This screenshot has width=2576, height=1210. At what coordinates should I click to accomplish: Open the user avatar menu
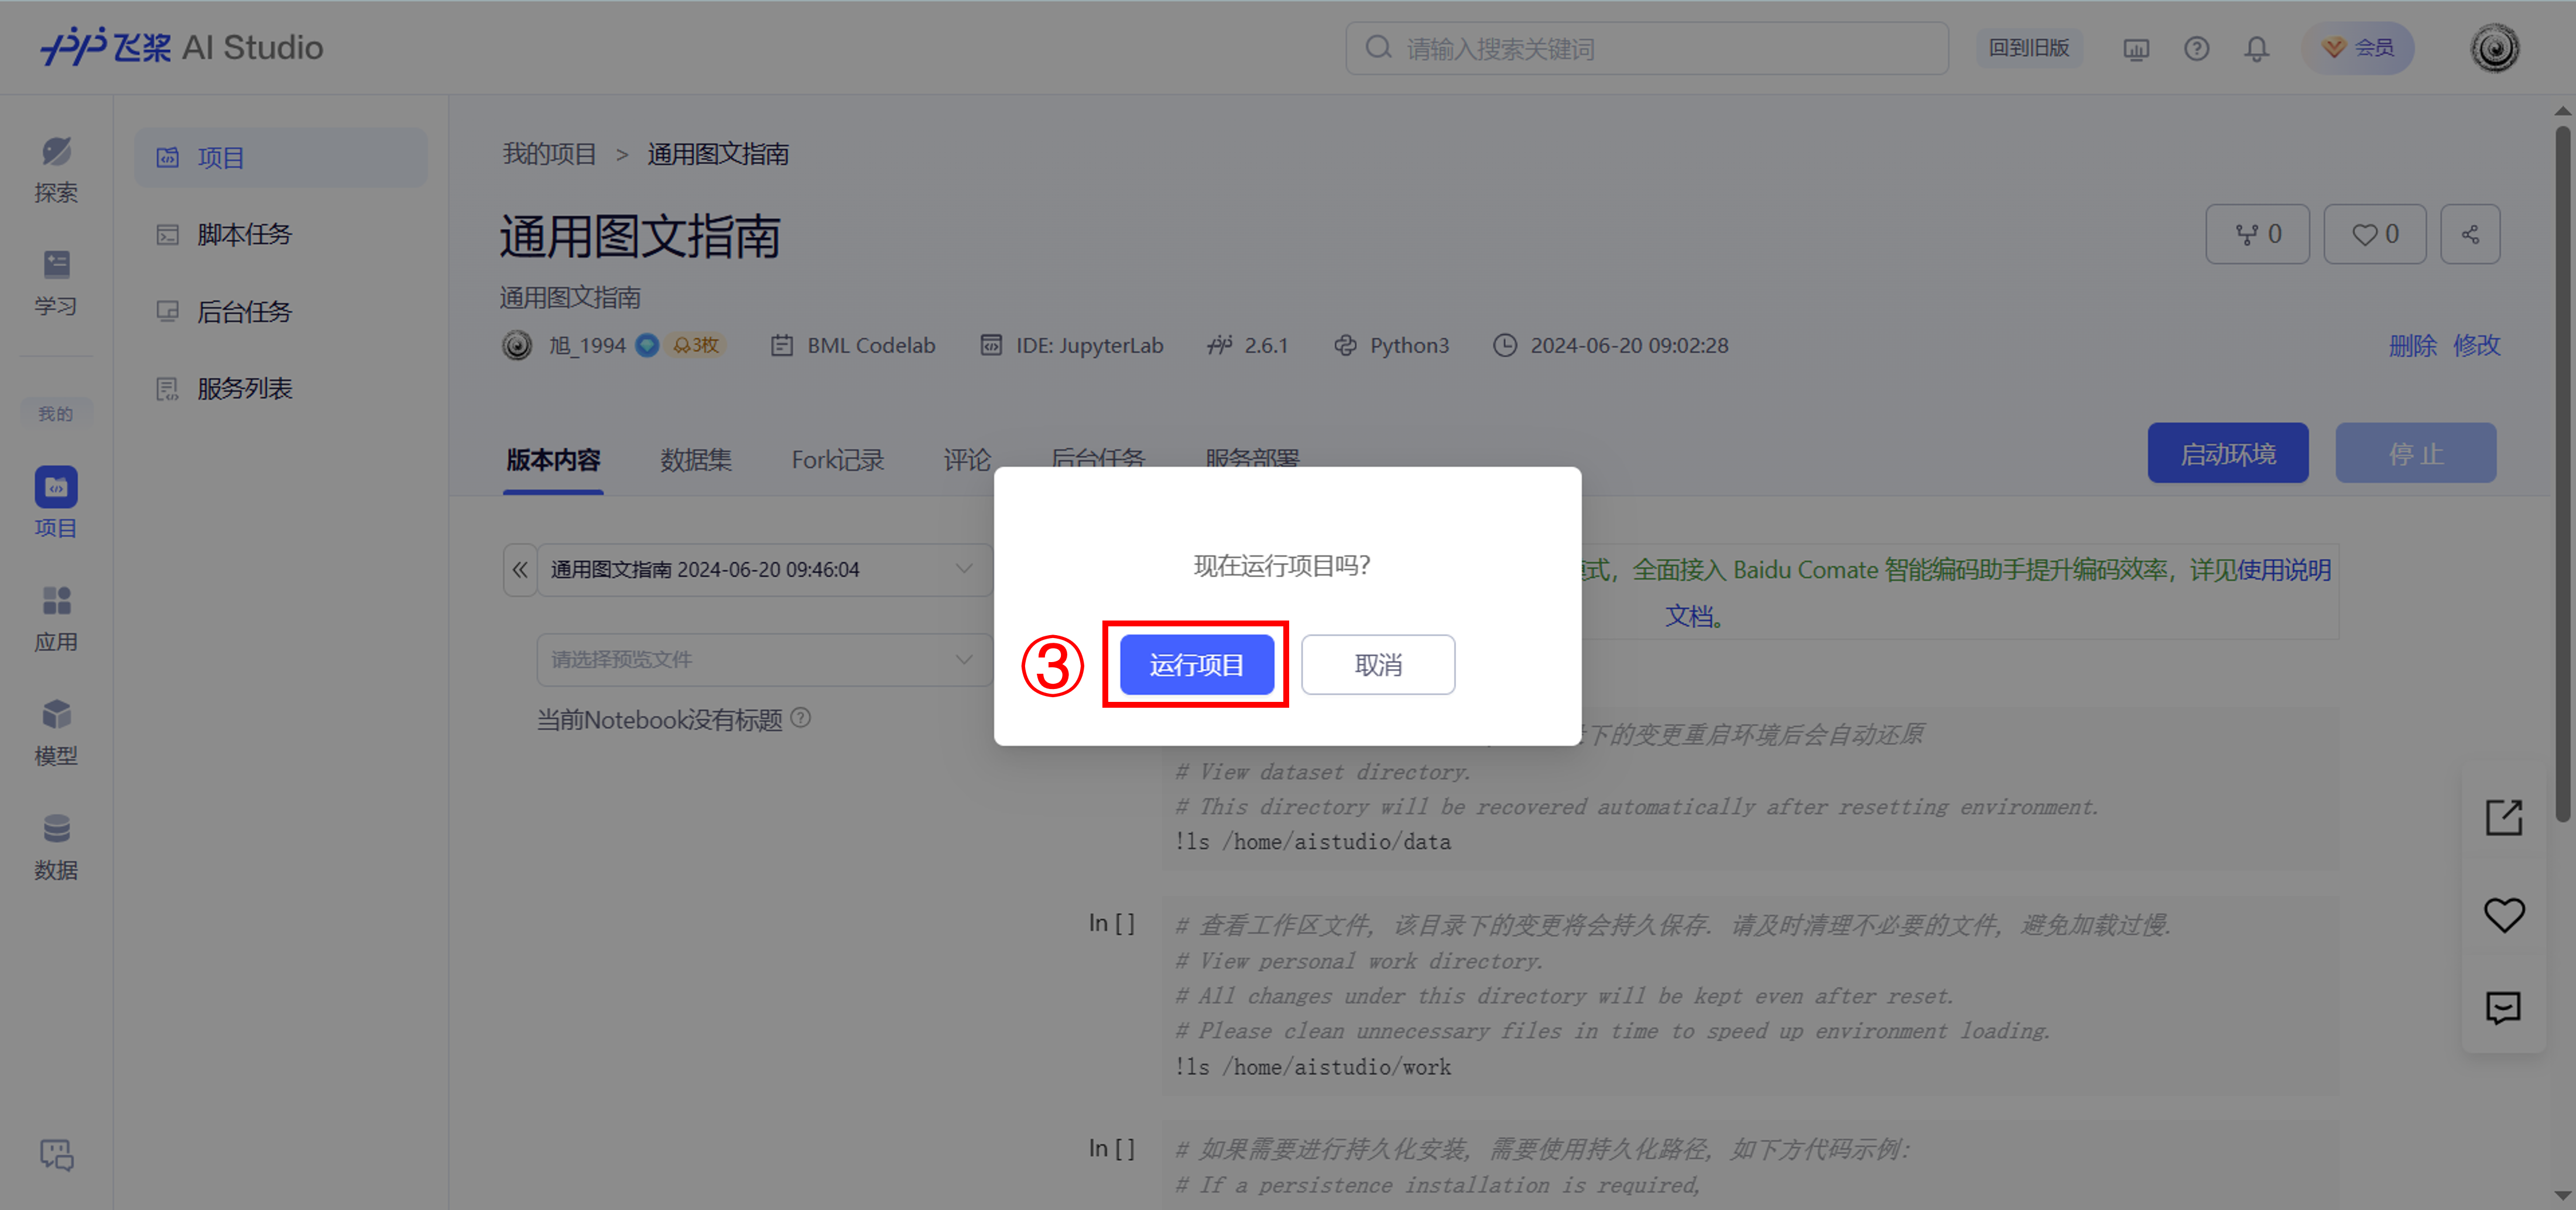click(2493, 47)
